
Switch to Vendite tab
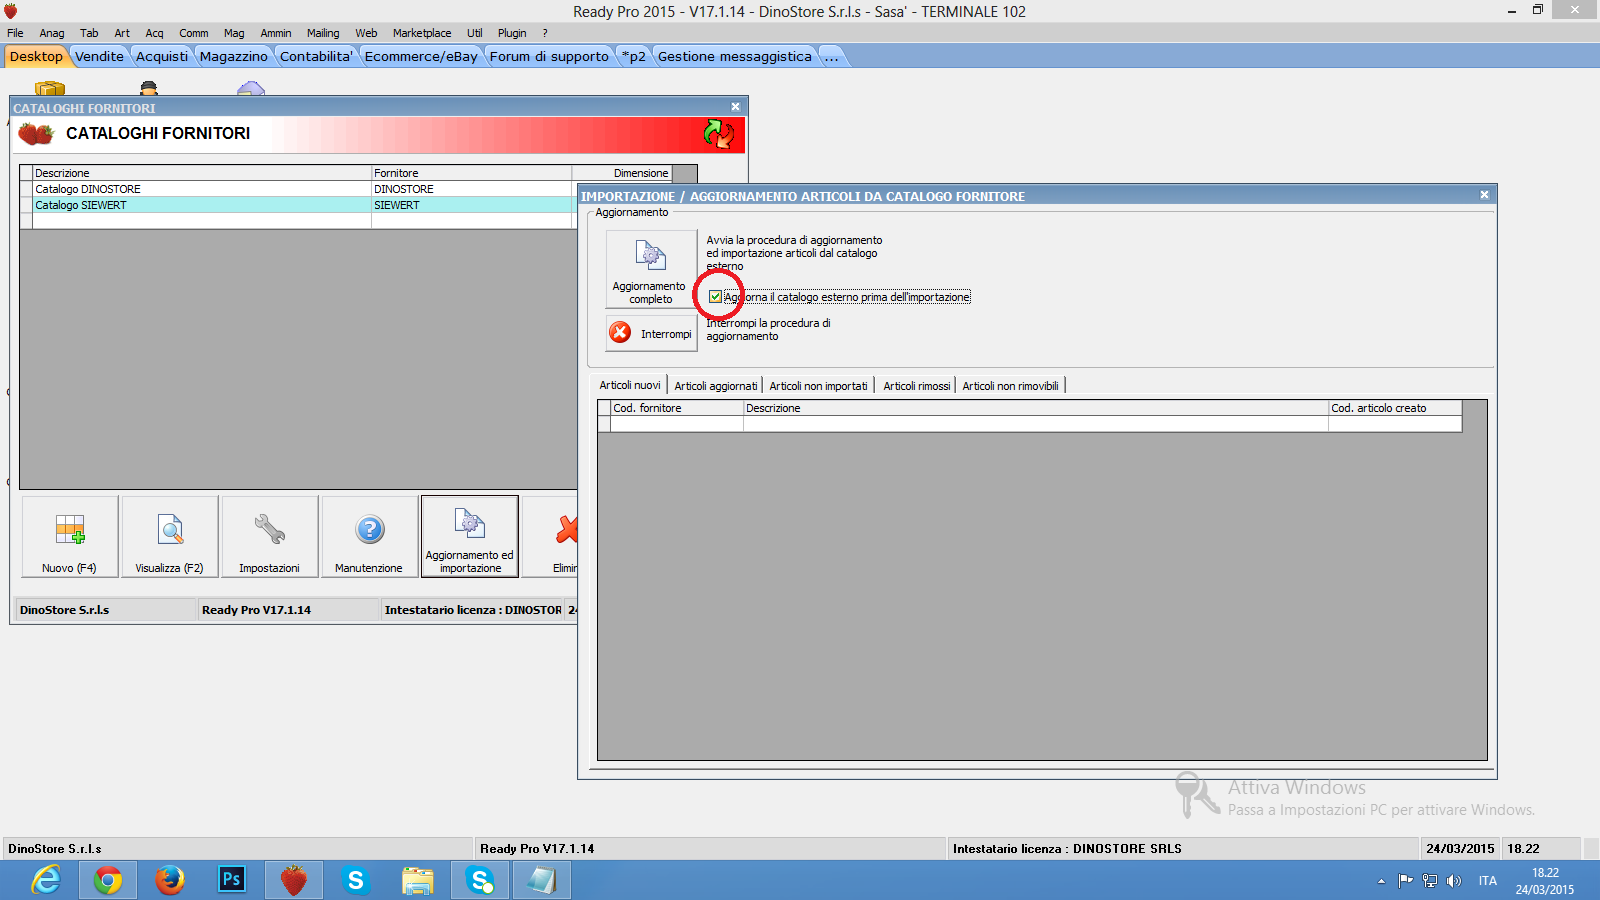tap(99, 56)
